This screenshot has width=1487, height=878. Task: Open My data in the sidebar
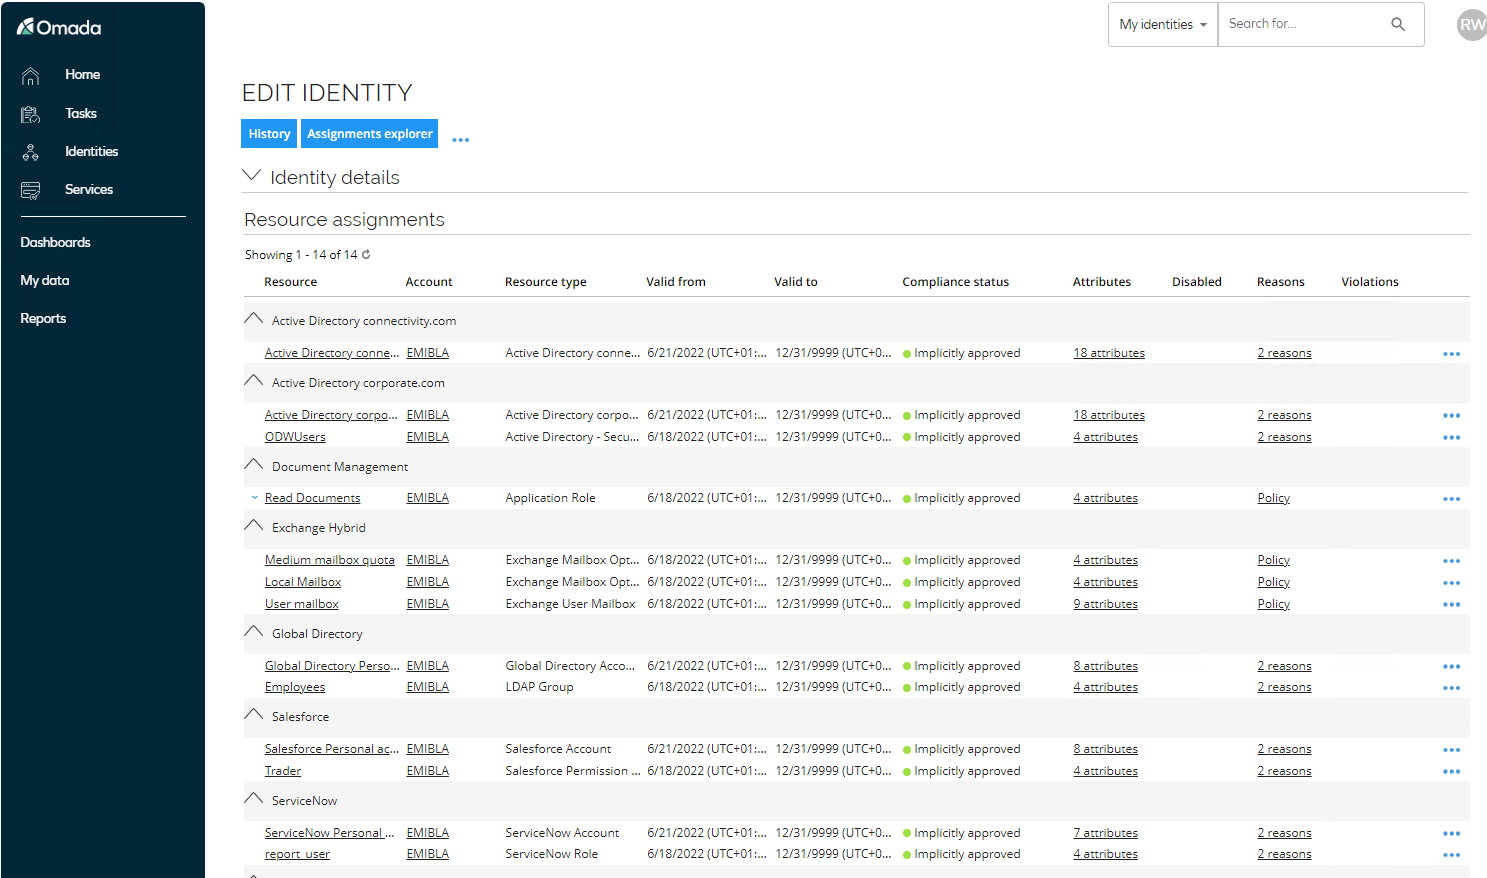coord(45,281)
